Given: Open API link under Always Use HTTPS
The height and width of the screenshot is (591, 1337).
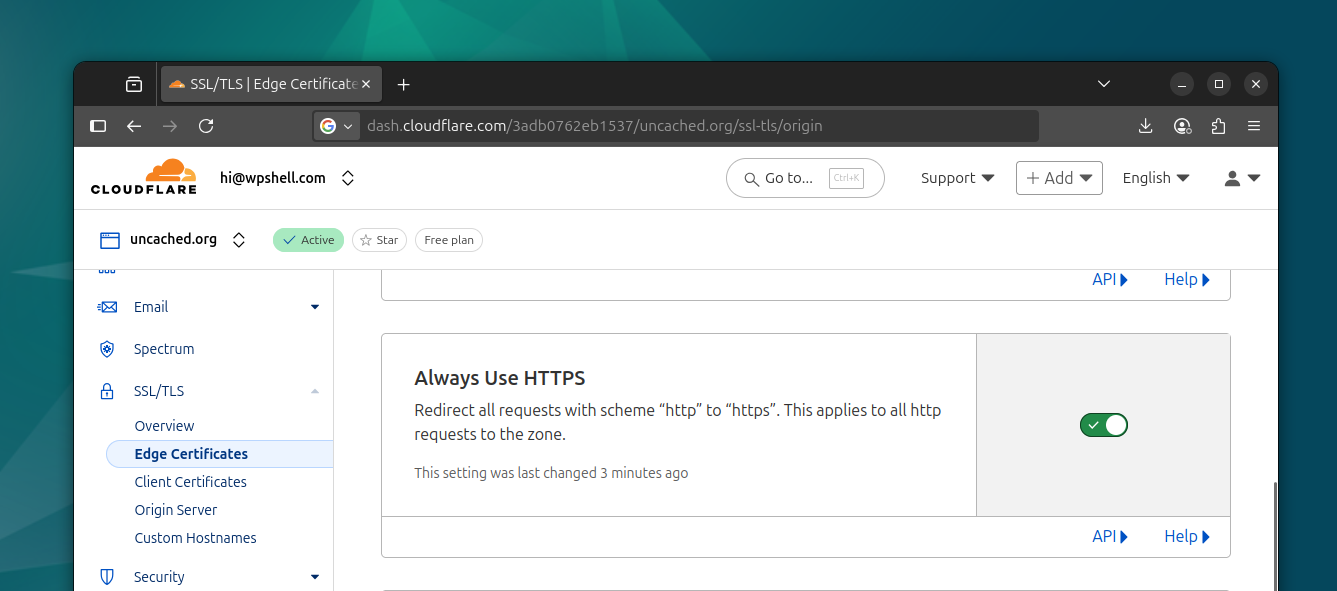Looking at the screenshot, I should coord(1110,537).
